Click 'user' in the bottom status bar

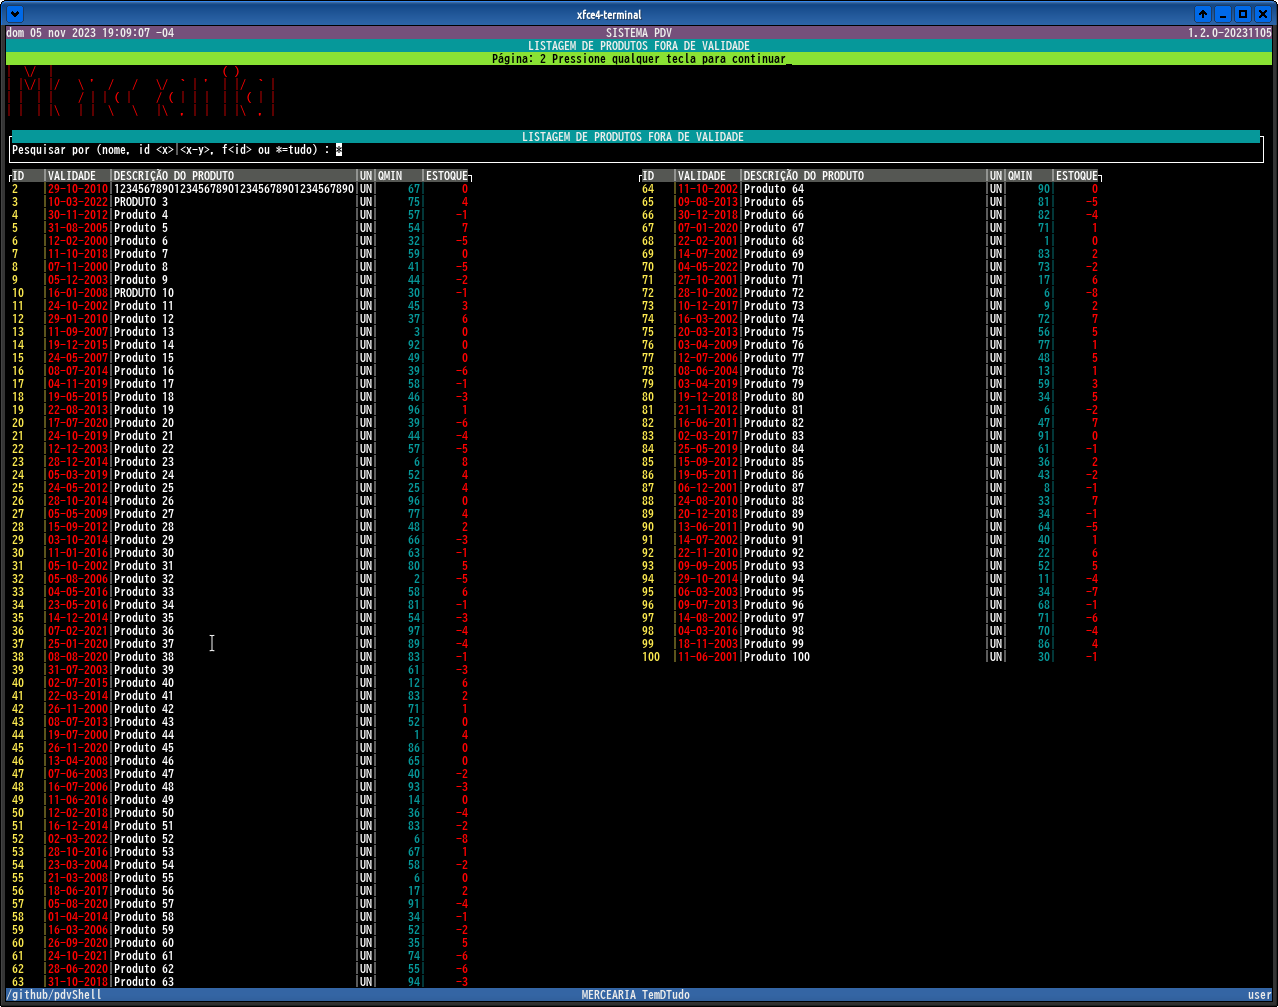pyautogui.click(x=1259, y=995)
